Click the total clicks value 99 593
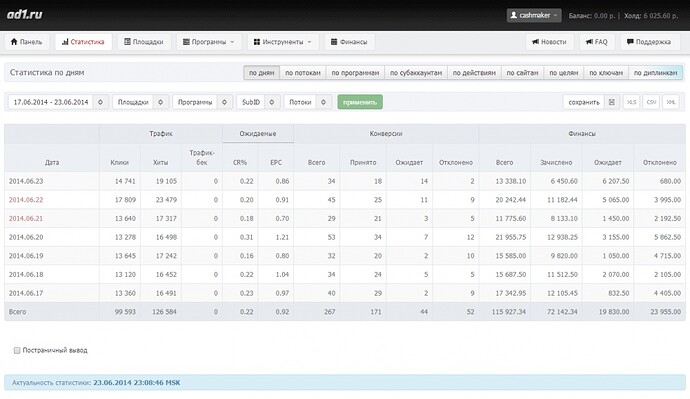690x399 pixels. click(125, 312)
